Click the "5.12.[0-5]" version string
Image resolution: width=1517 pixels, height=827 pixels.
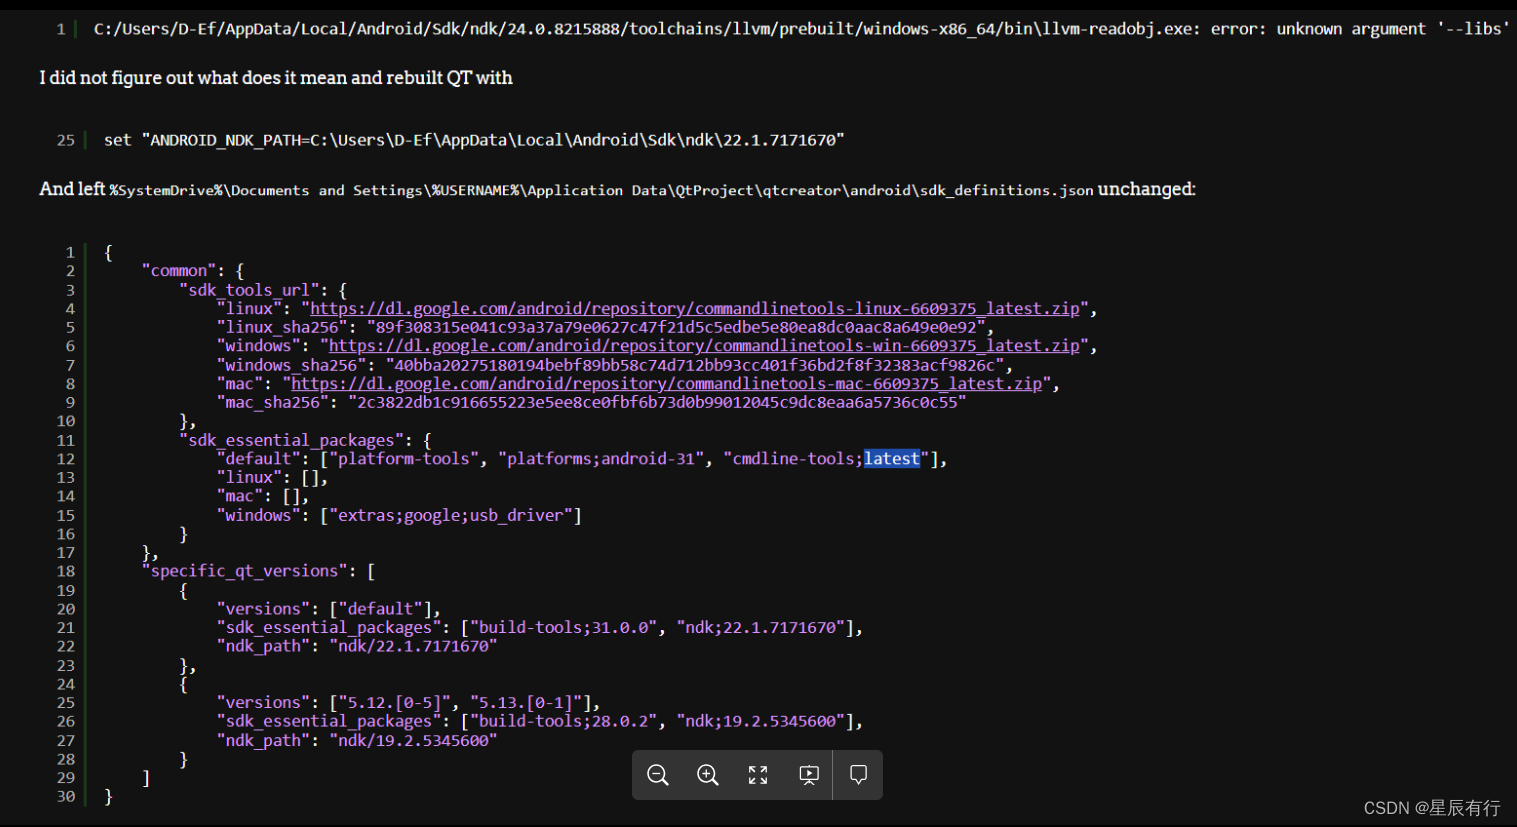click(x=395, y=703)
